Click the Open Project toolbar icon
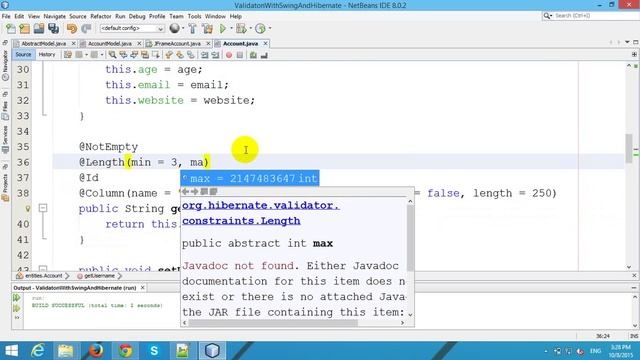The width and height of the screenshot is (640, 360). pyautogui.click(x=39, y=29)
